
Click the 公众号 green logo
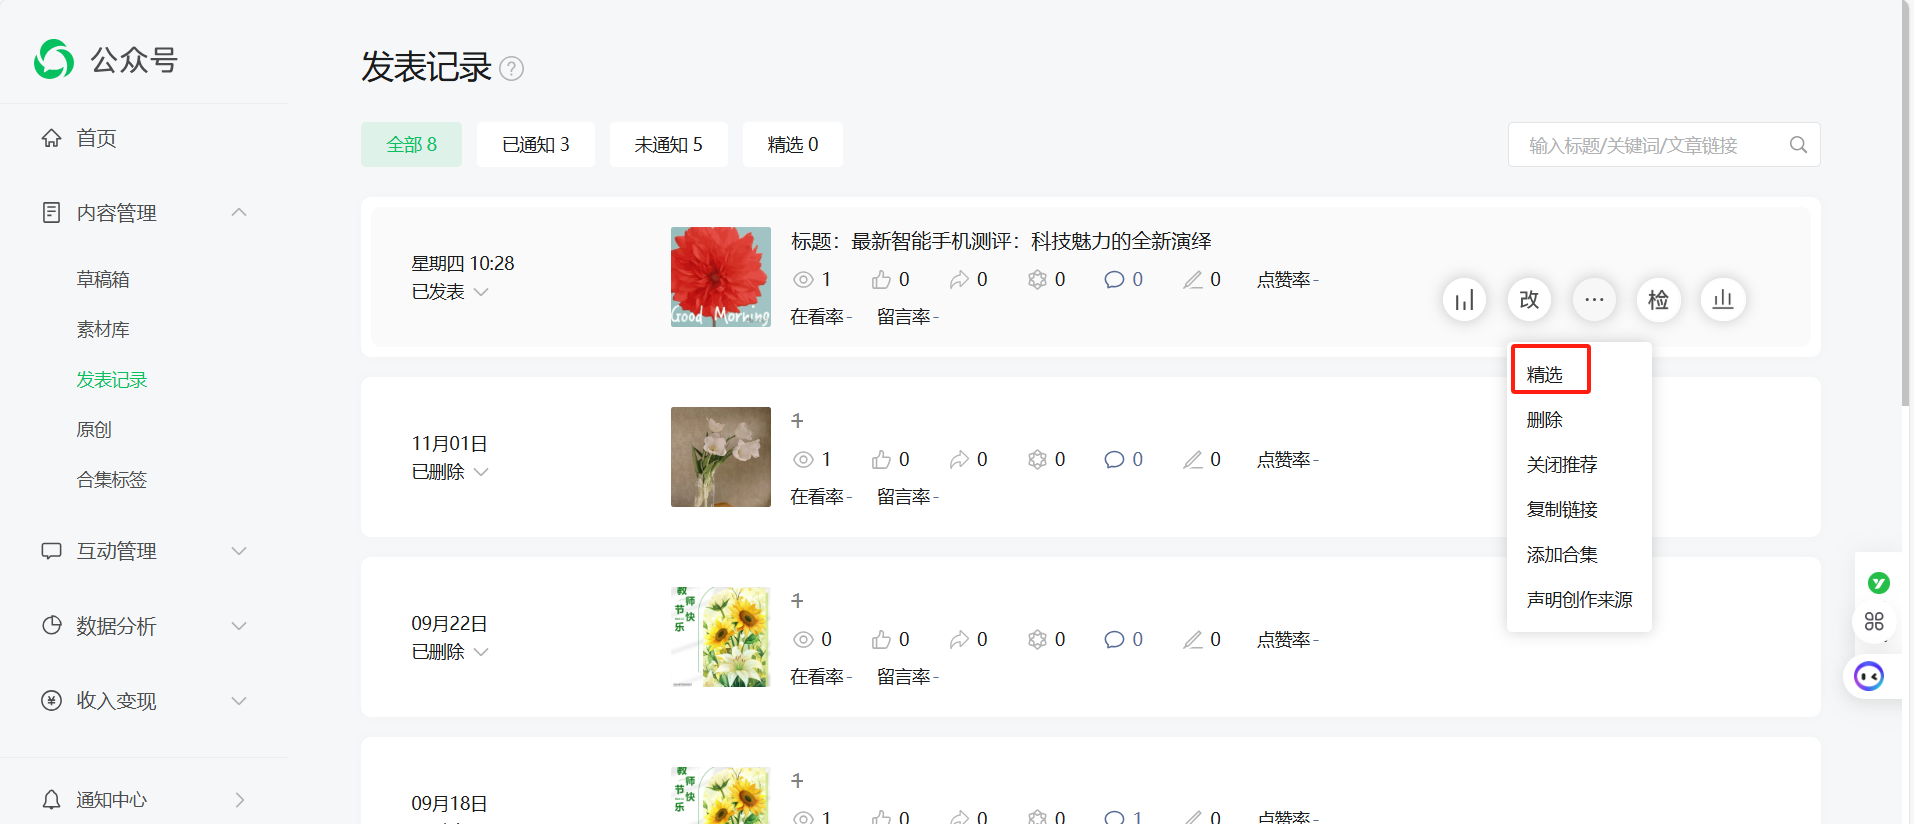point(54,60)
